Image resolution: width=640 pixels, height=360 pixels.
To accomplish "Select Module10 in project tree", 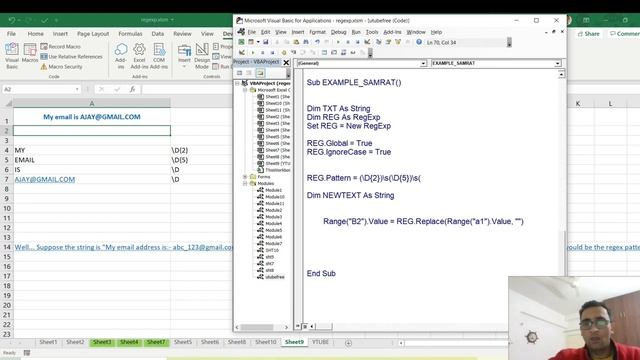I will 275,197.
